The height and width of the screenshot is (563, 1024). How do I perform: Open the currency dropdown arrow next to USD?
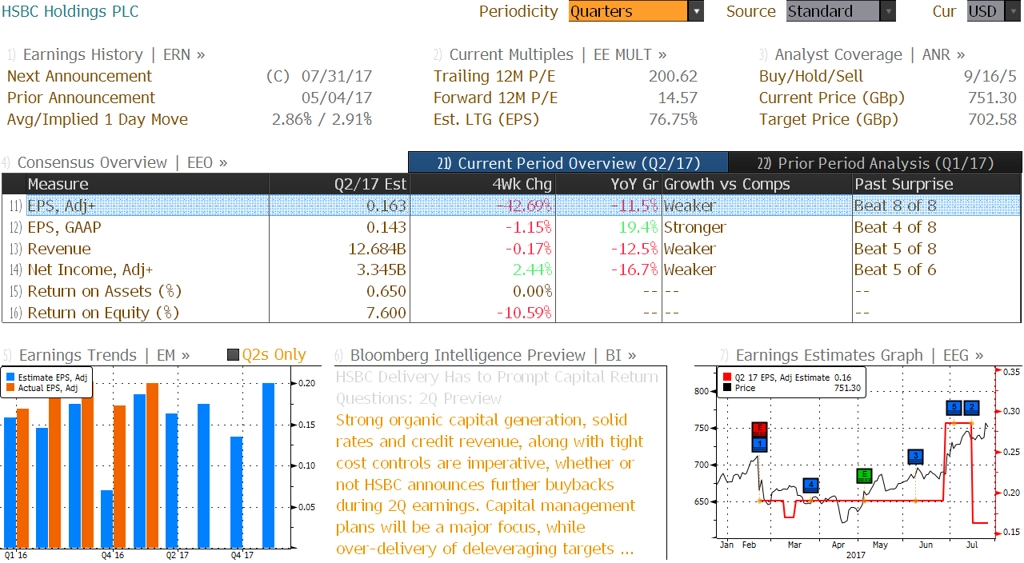pos(1013,11)
